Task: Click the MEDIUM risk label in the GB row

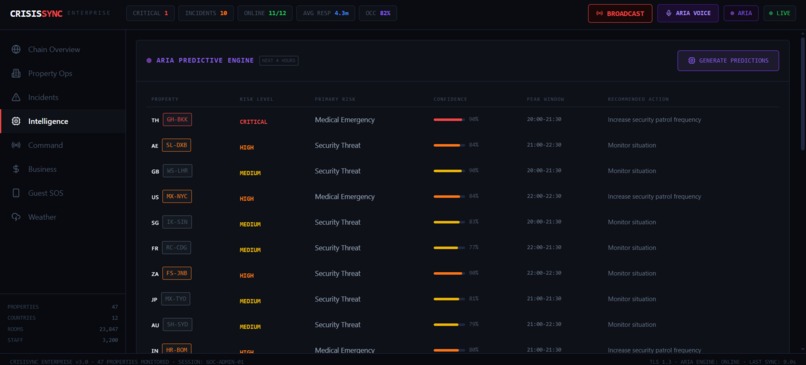Action: [x=250, y=173]
